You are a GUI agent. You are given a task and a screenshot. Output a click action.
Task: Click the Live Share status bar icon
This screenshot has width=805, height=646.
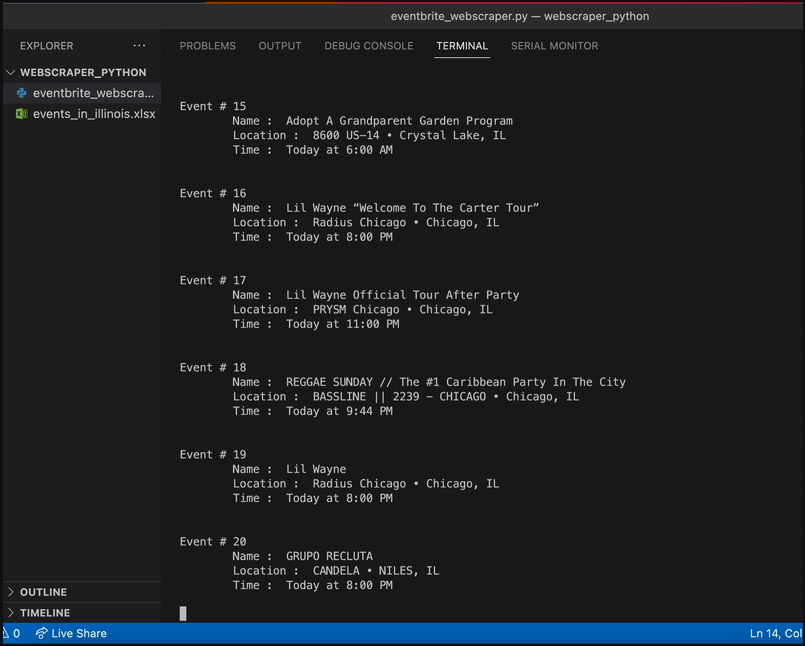41,633
